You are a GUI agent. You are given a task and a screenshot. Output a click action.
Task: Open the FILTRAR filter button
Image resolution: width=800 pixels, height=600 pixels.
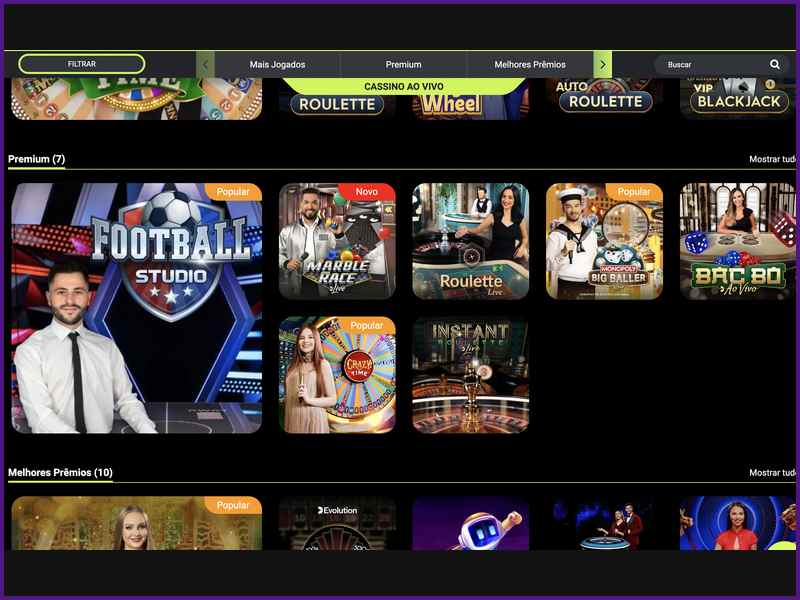81,64
